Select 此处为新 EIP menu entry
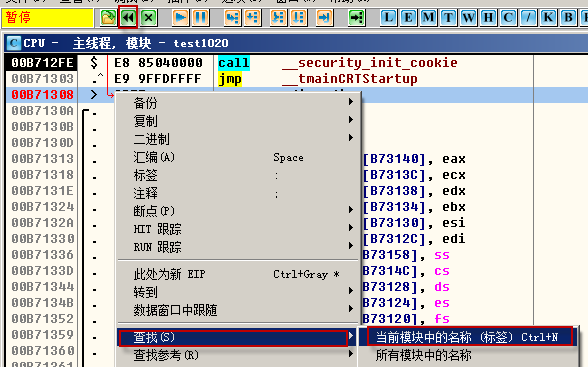 [238, 274]
